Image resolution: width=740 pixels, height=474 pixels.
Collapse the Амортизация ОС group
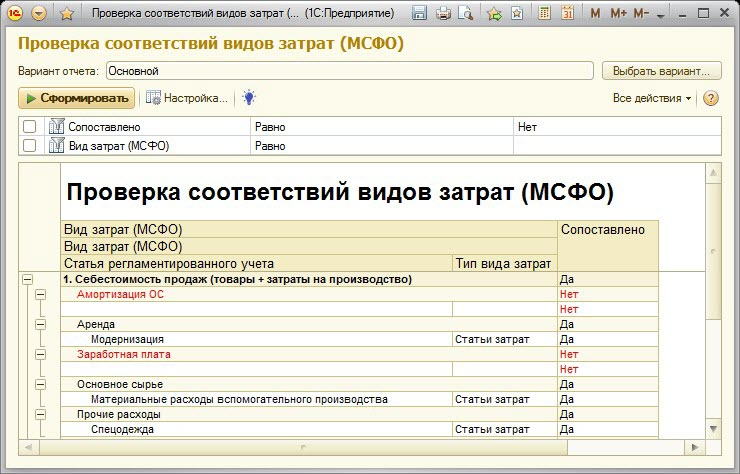[x=40, y=295]
